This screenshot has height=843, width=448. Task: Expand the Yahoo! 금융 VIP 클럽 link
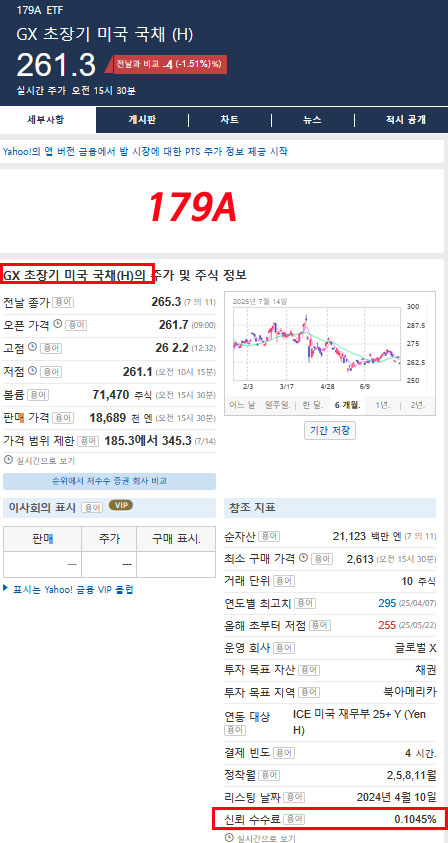tap(68, 589)
